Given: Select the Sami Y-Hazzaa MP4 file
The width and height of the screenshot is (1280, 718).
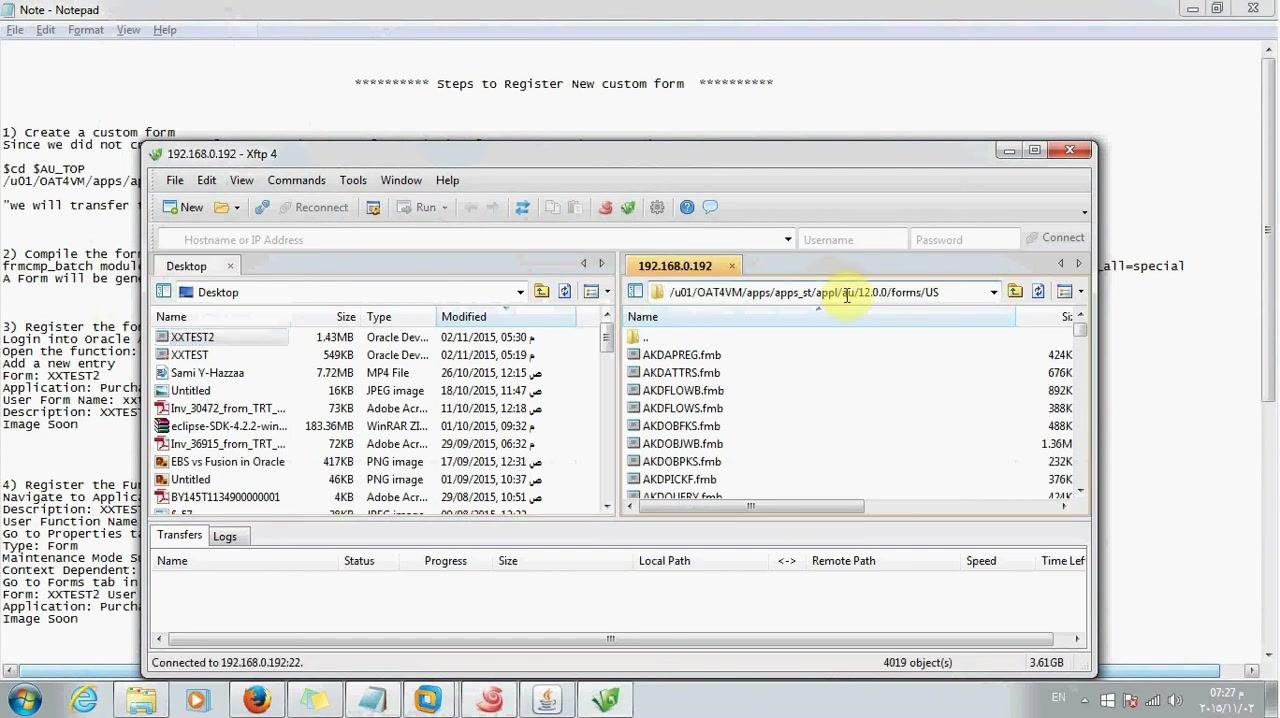Looking at the screenshot, I should pos(207,373).
